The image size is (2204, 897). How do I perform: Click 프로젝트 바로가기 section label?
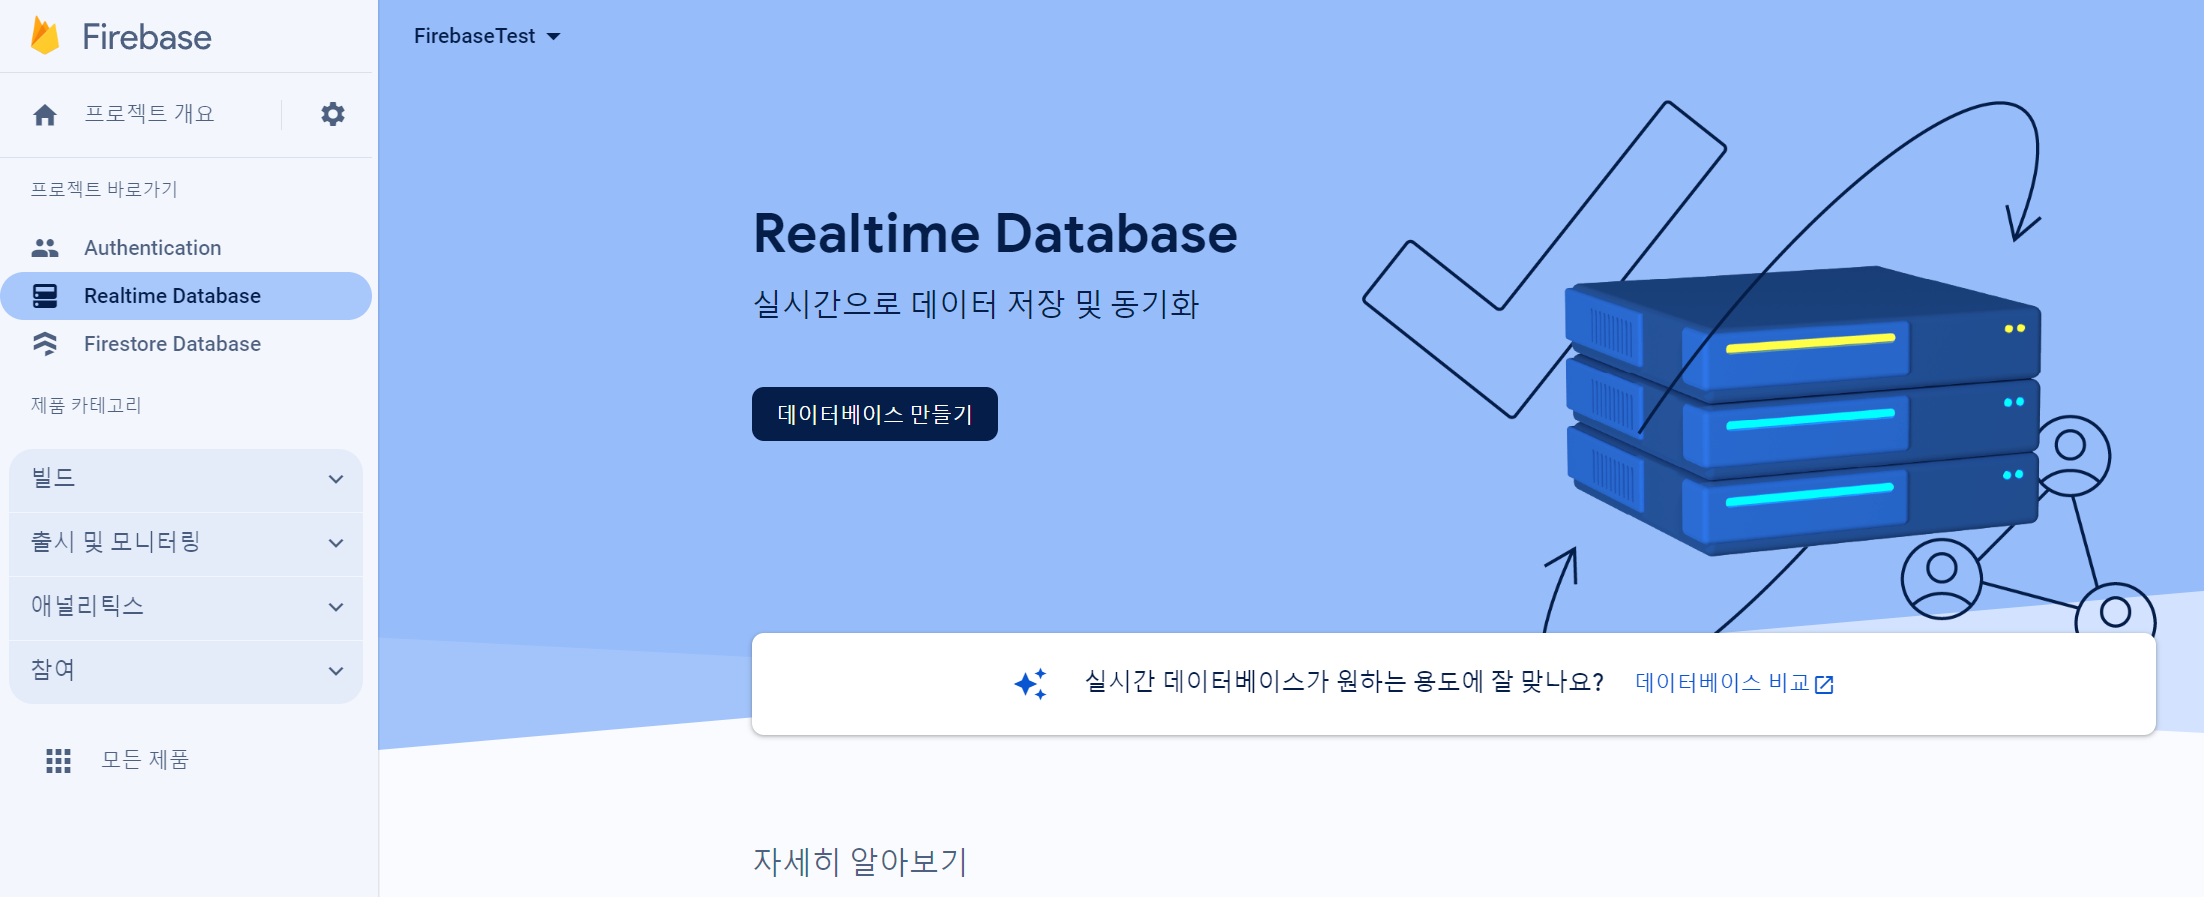(104, 189)
